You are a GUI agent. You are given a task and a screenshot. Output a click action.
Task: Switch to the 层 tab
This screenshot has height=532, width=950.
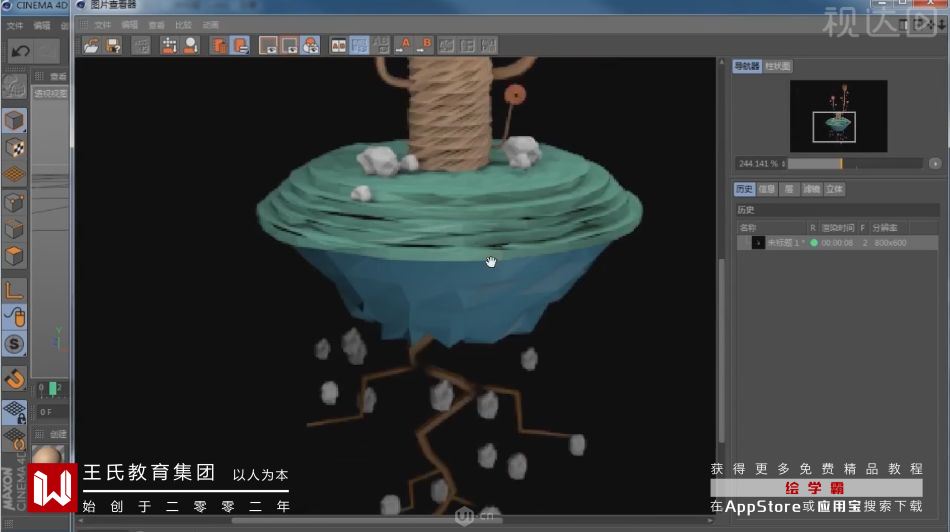[x=789, y=189]
